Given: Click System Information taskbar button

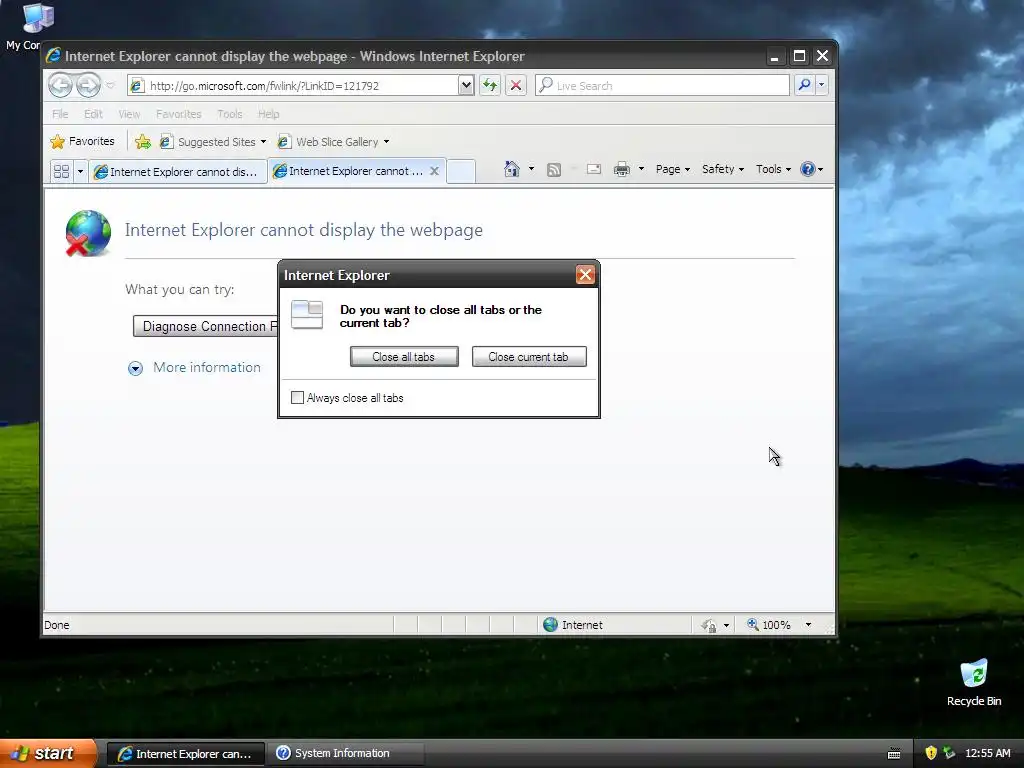Looking at the screenshot, I should 346,754.
